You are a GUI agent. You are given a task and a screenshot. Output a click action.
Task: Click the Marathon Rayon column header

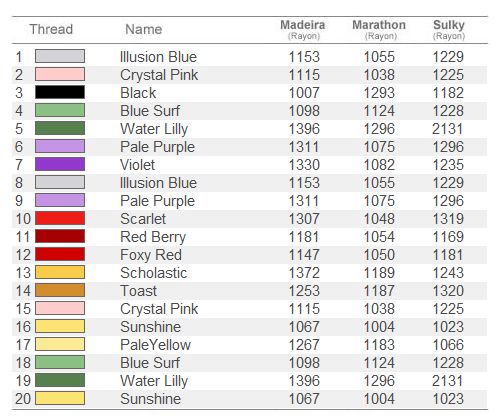pos(379,29)
